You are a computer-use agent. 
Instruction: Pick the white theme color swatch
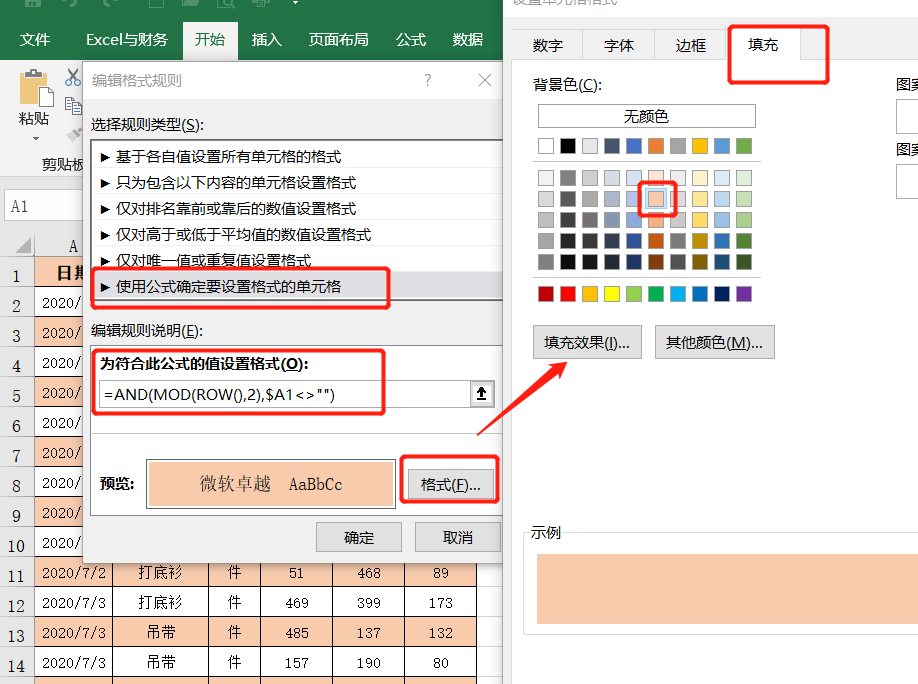click(x=546, y=146)
